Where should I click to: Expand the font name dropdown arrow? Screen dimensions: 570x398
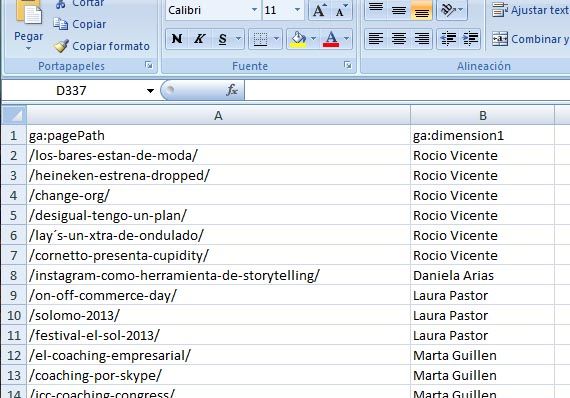pyautogui.click(x=255, y=10)
